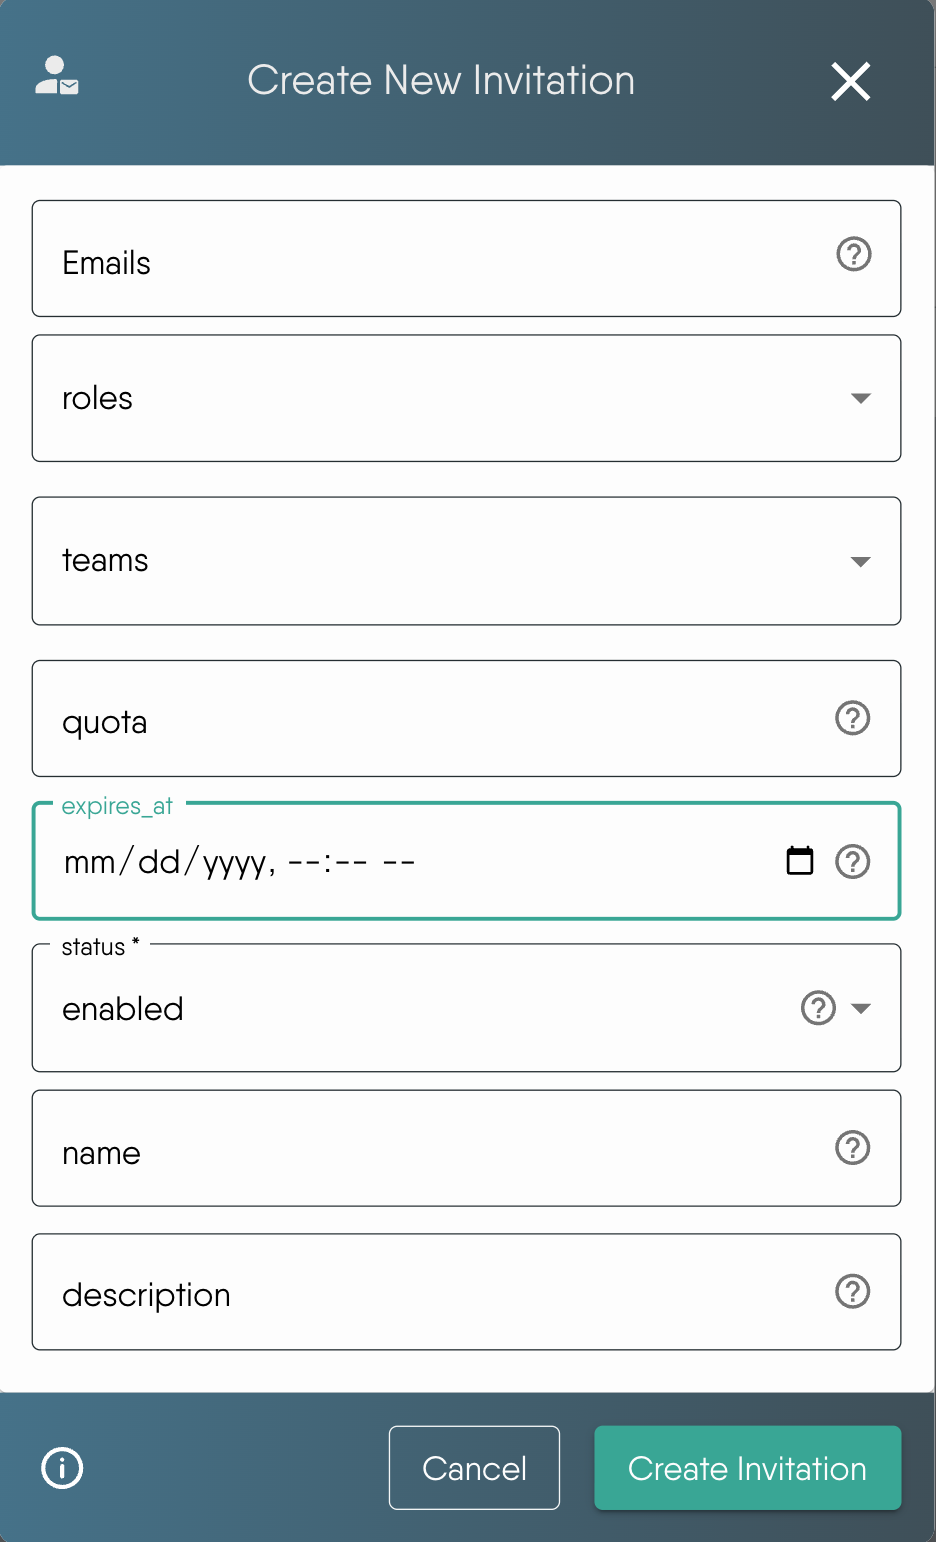936x1542 pixels.
Task: Click the name text field
Action: point(400,1150)
